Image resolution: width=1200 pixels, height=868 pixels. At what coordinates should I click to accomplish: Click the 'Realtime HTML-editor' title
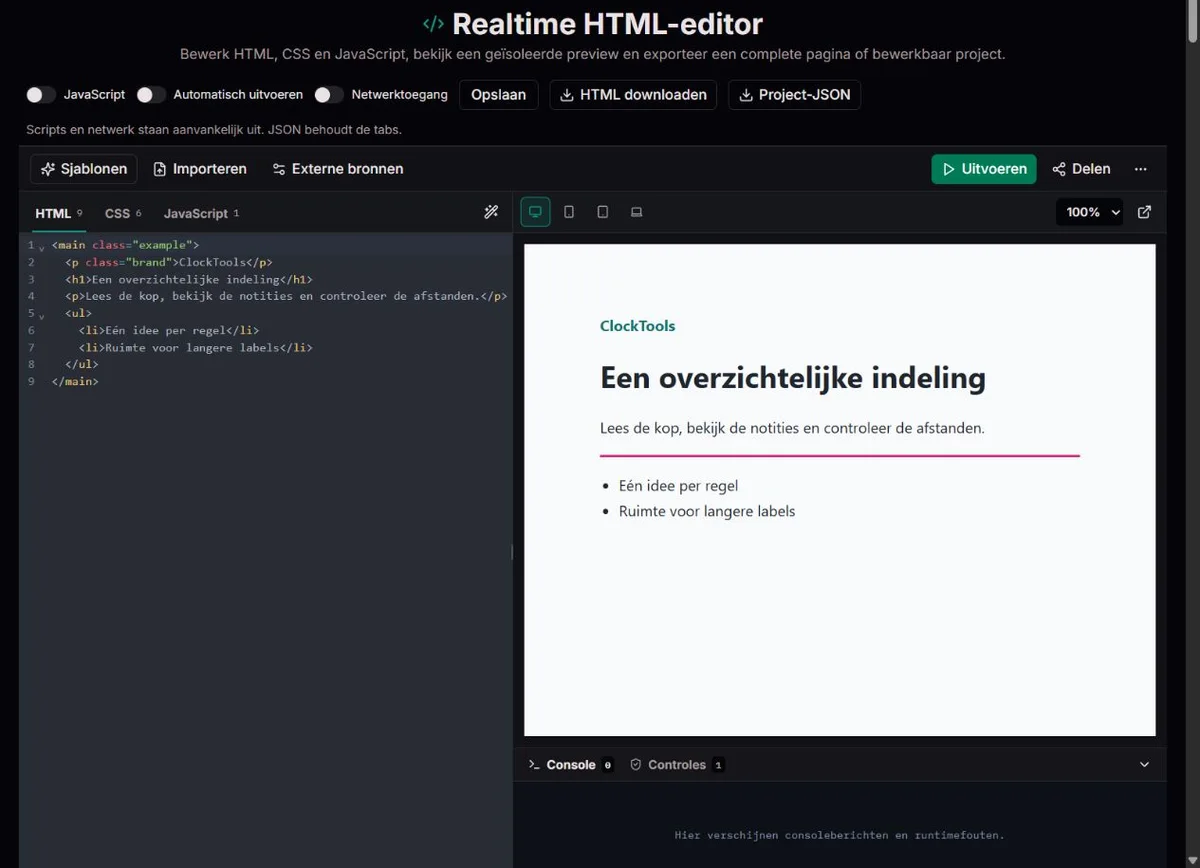pyautogui.click(x=607, y=24)
